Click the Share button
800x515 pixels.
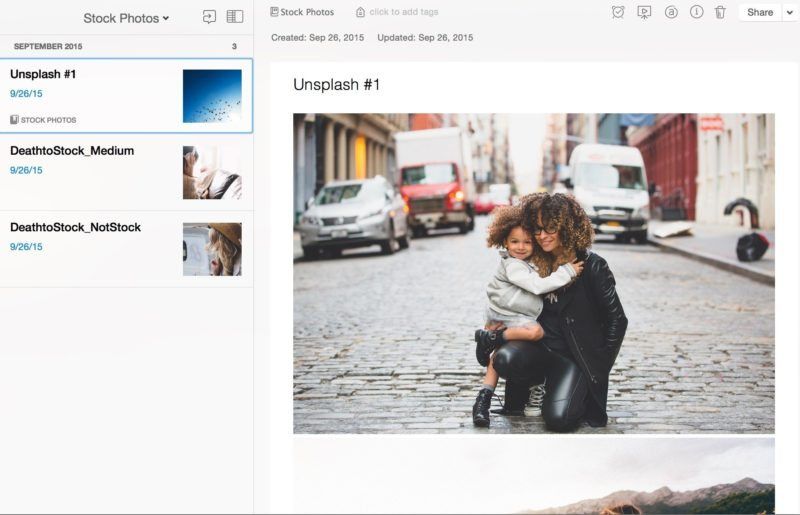click(x=760, y=12)
